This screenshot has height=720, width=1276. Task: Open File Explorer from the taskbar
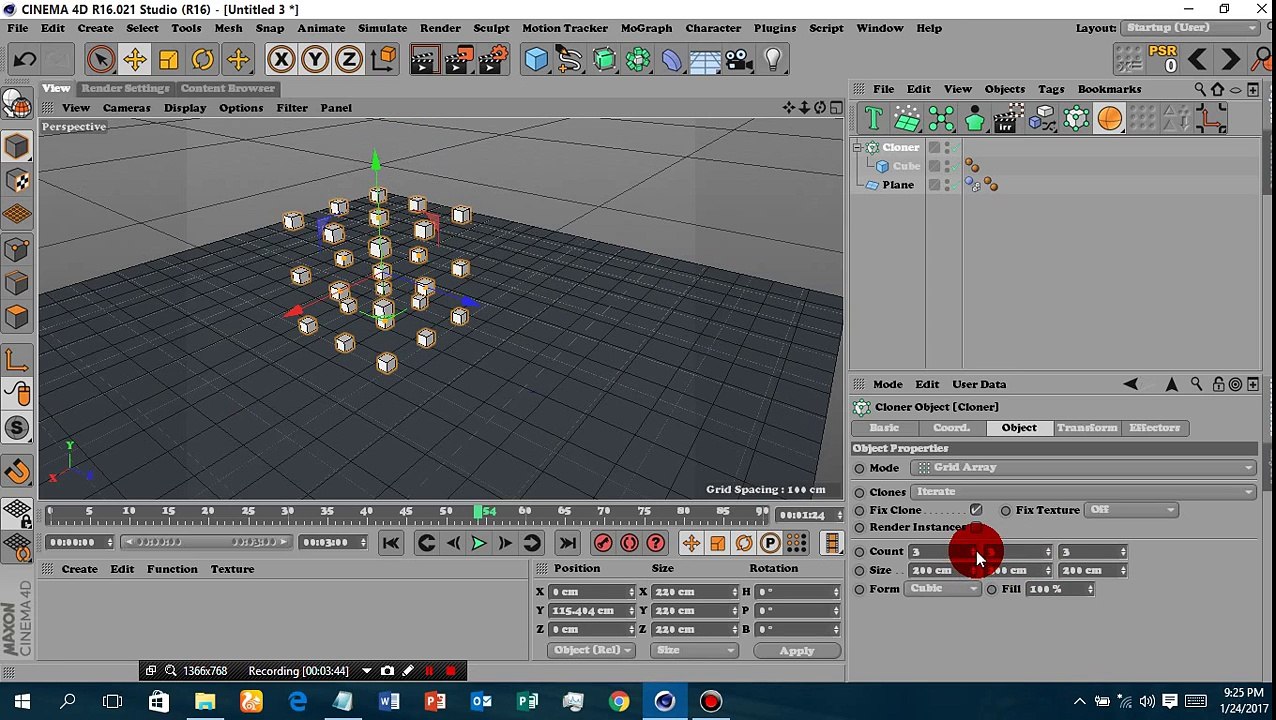pos(205,701)
